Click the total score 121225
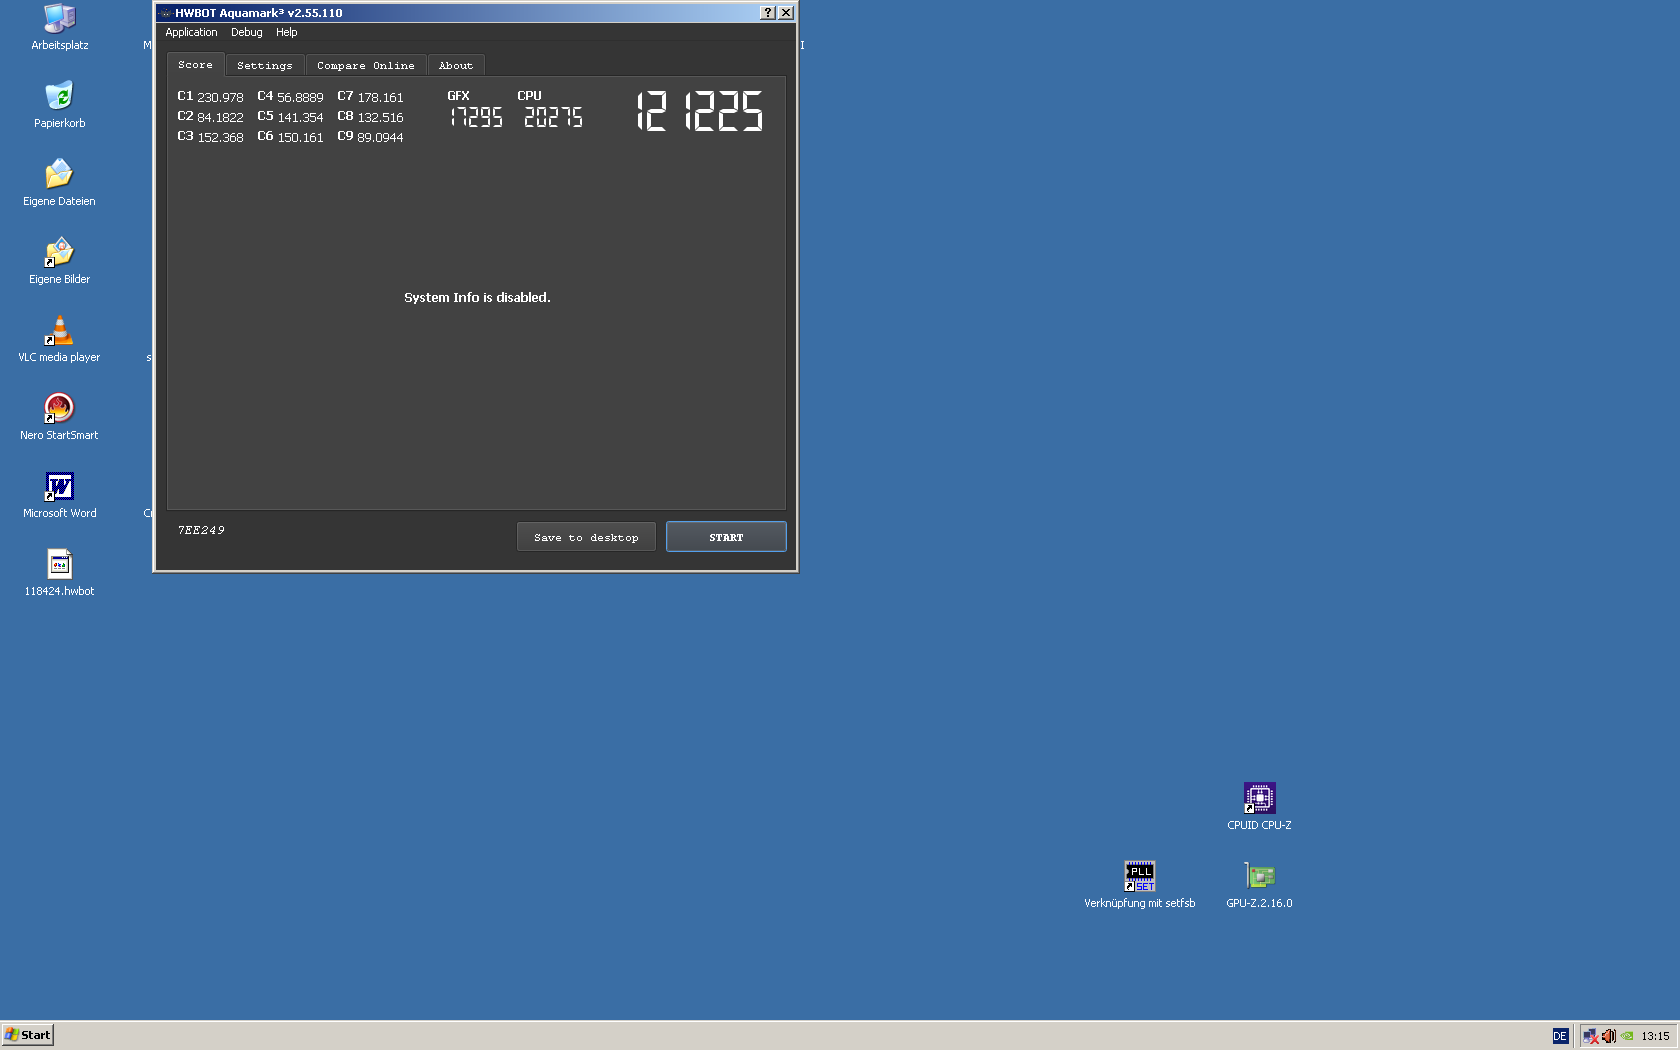Screen dimensions: 1680x1050 click(x=700, y=111)
